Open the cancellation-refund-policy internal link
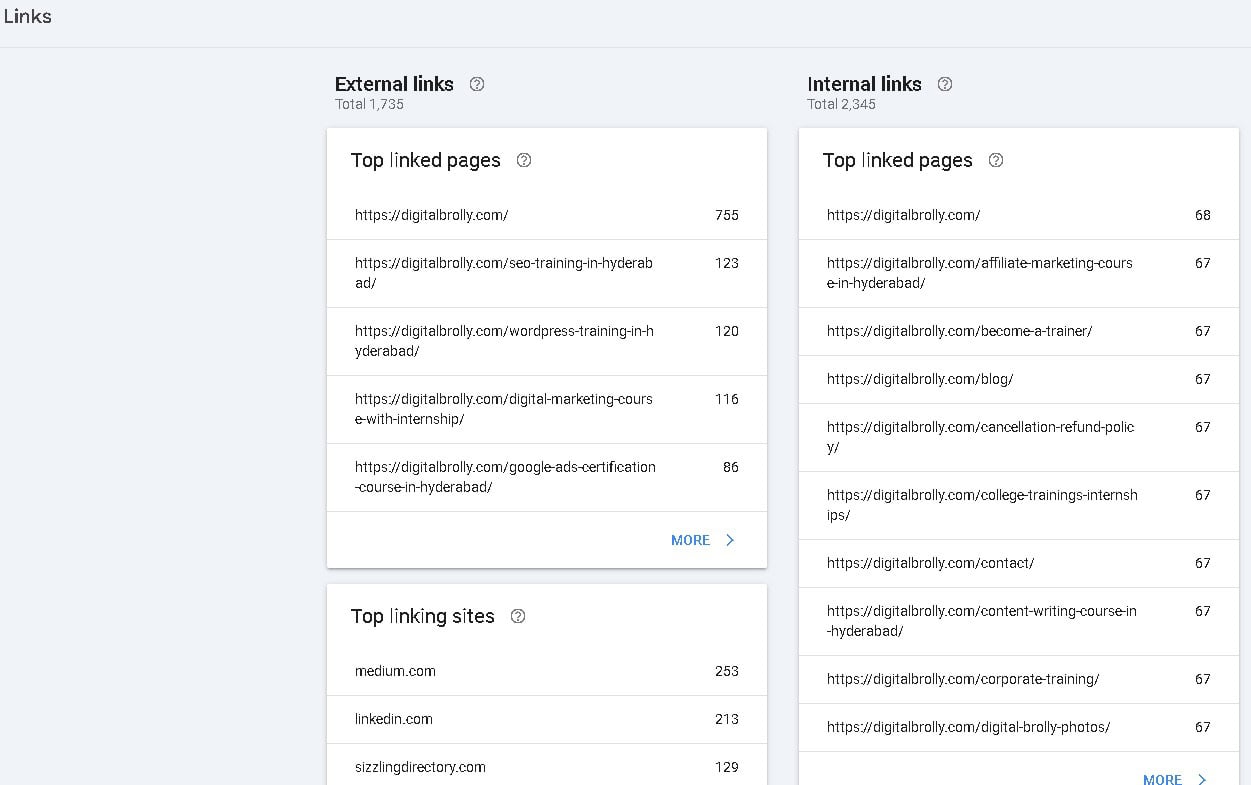The width and height of the screenshot is (1251, 785). click(980, 436)
